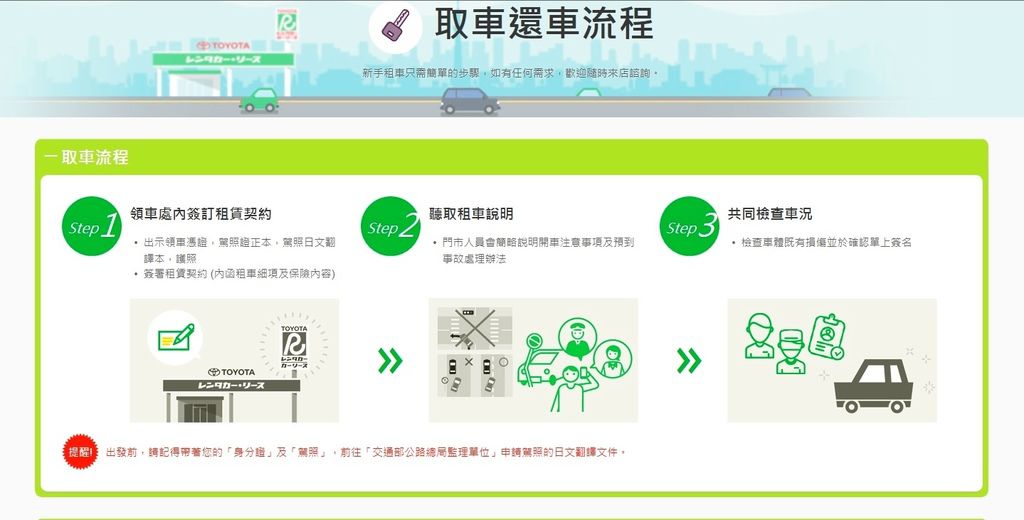Click the green Step 3 circle badge
1024x520 pixels.
point(690,226)
